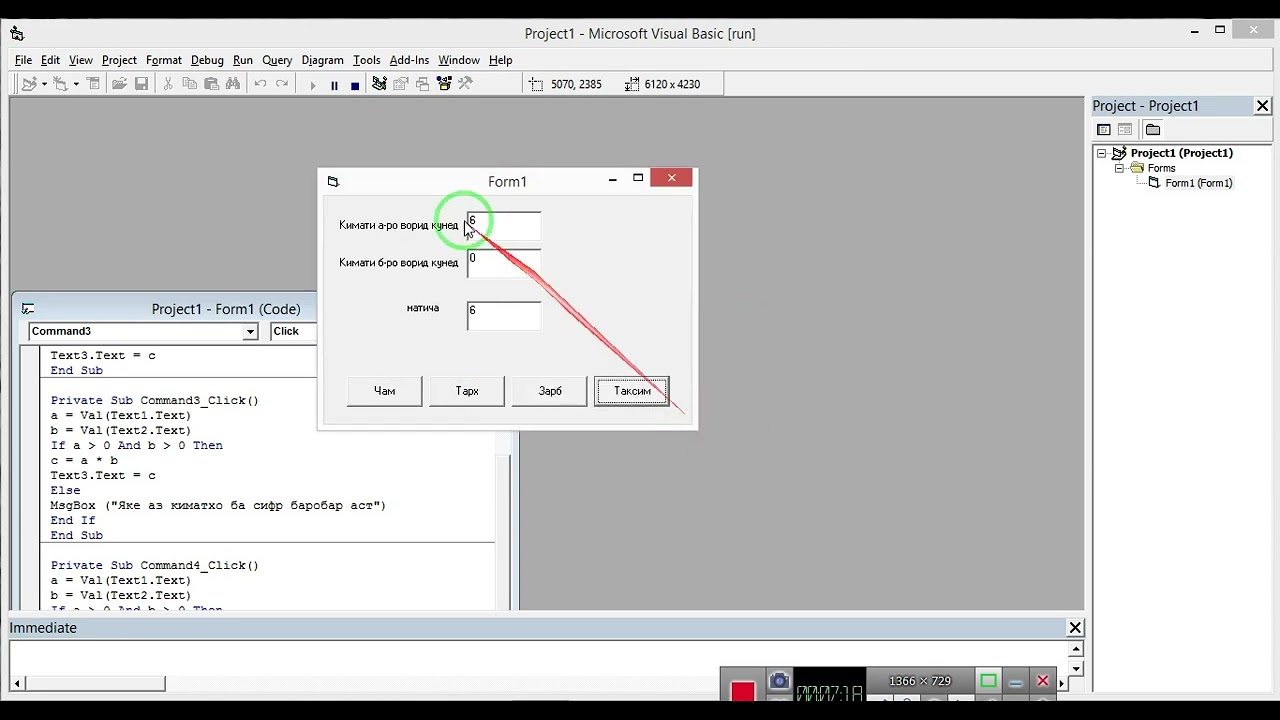Collapse the Forms folder node
The height and width of the screenshot is (720, 1280).
(1120, 168)
